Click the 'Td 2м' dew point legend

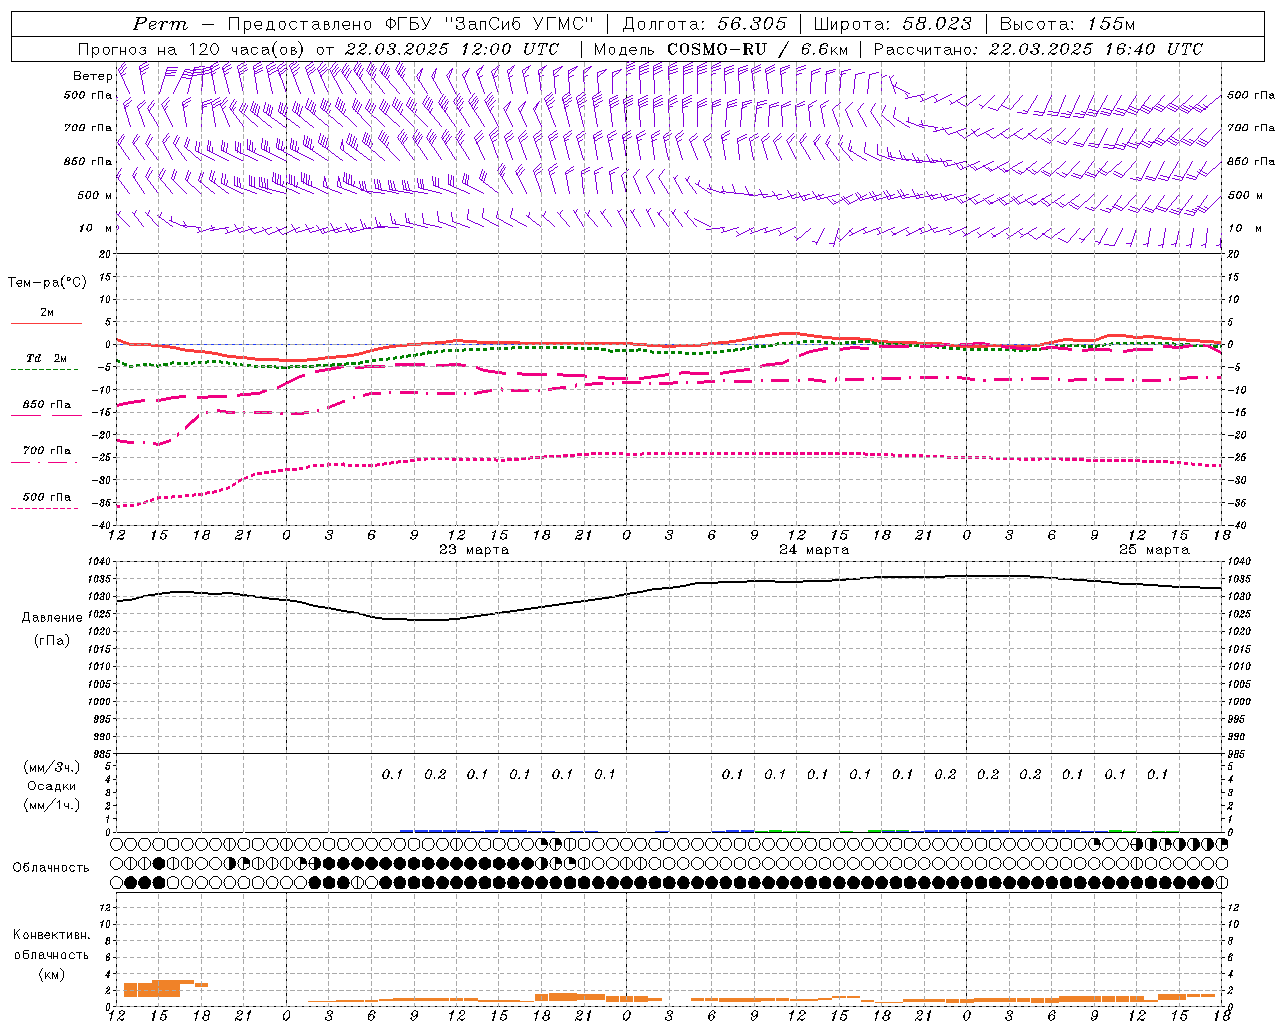coord(47,358)
